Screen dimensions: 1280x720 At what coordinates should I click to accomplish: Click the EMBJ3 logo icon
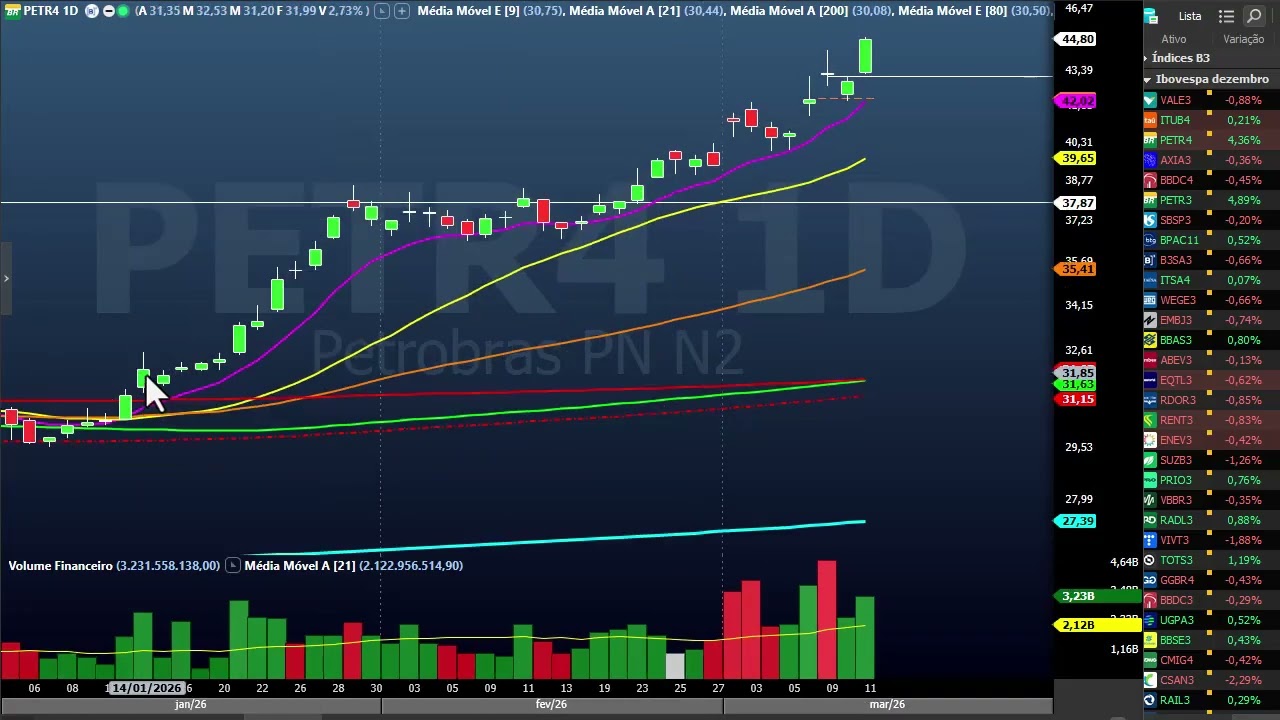1150,320
